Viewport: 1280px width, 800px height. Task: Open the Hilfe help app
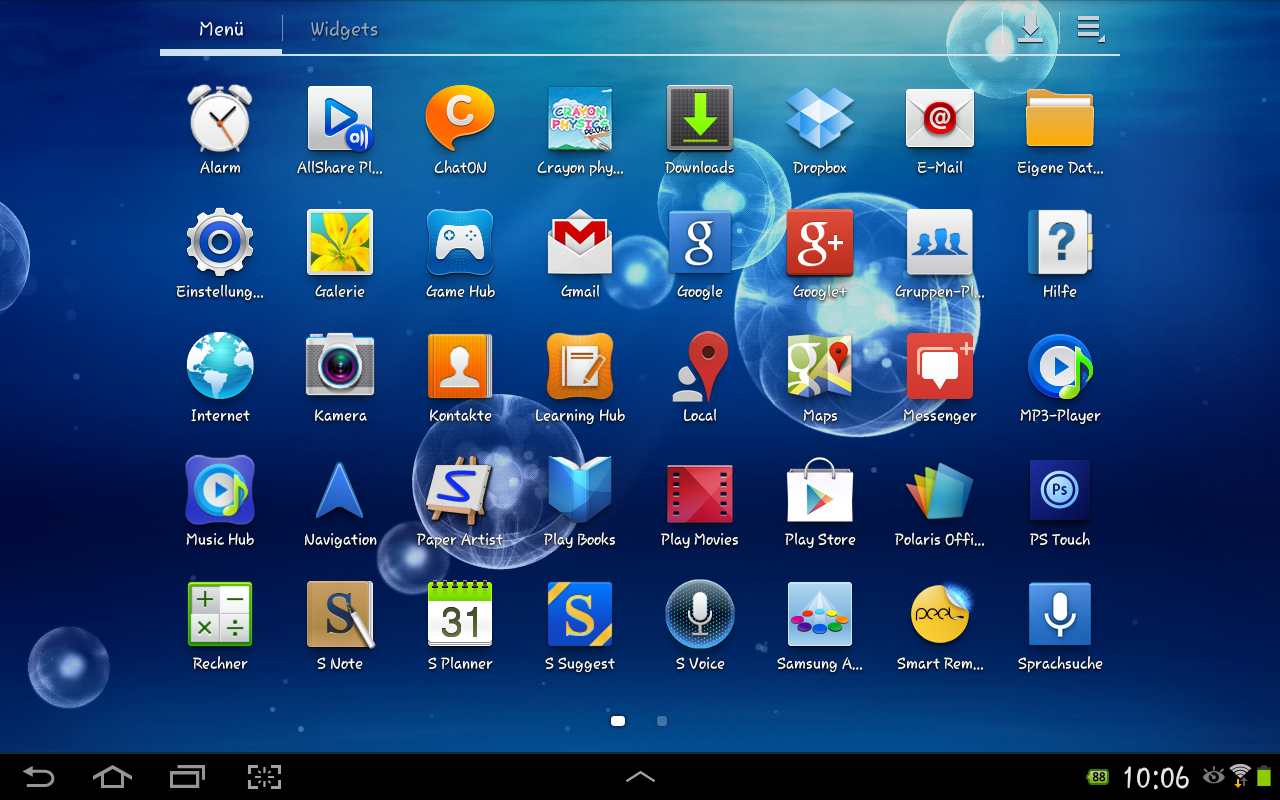[x=1060, y=243]
